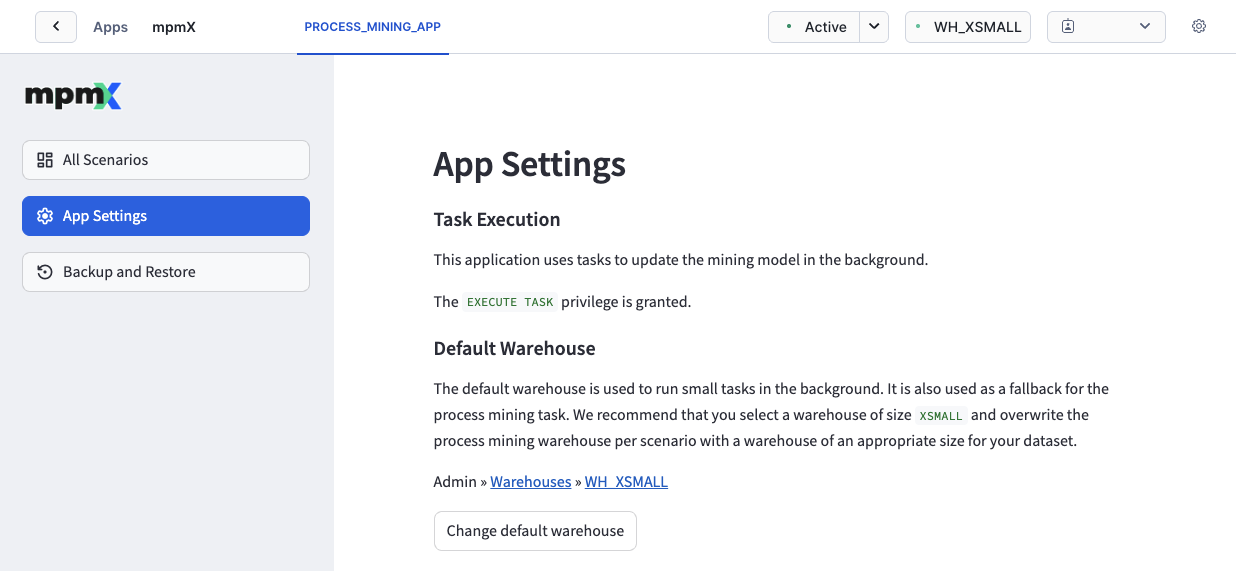This screenshot has height=571, width=1236.
Task: Click the gear icon beside App Settings
Action: [x=45, y=216]
